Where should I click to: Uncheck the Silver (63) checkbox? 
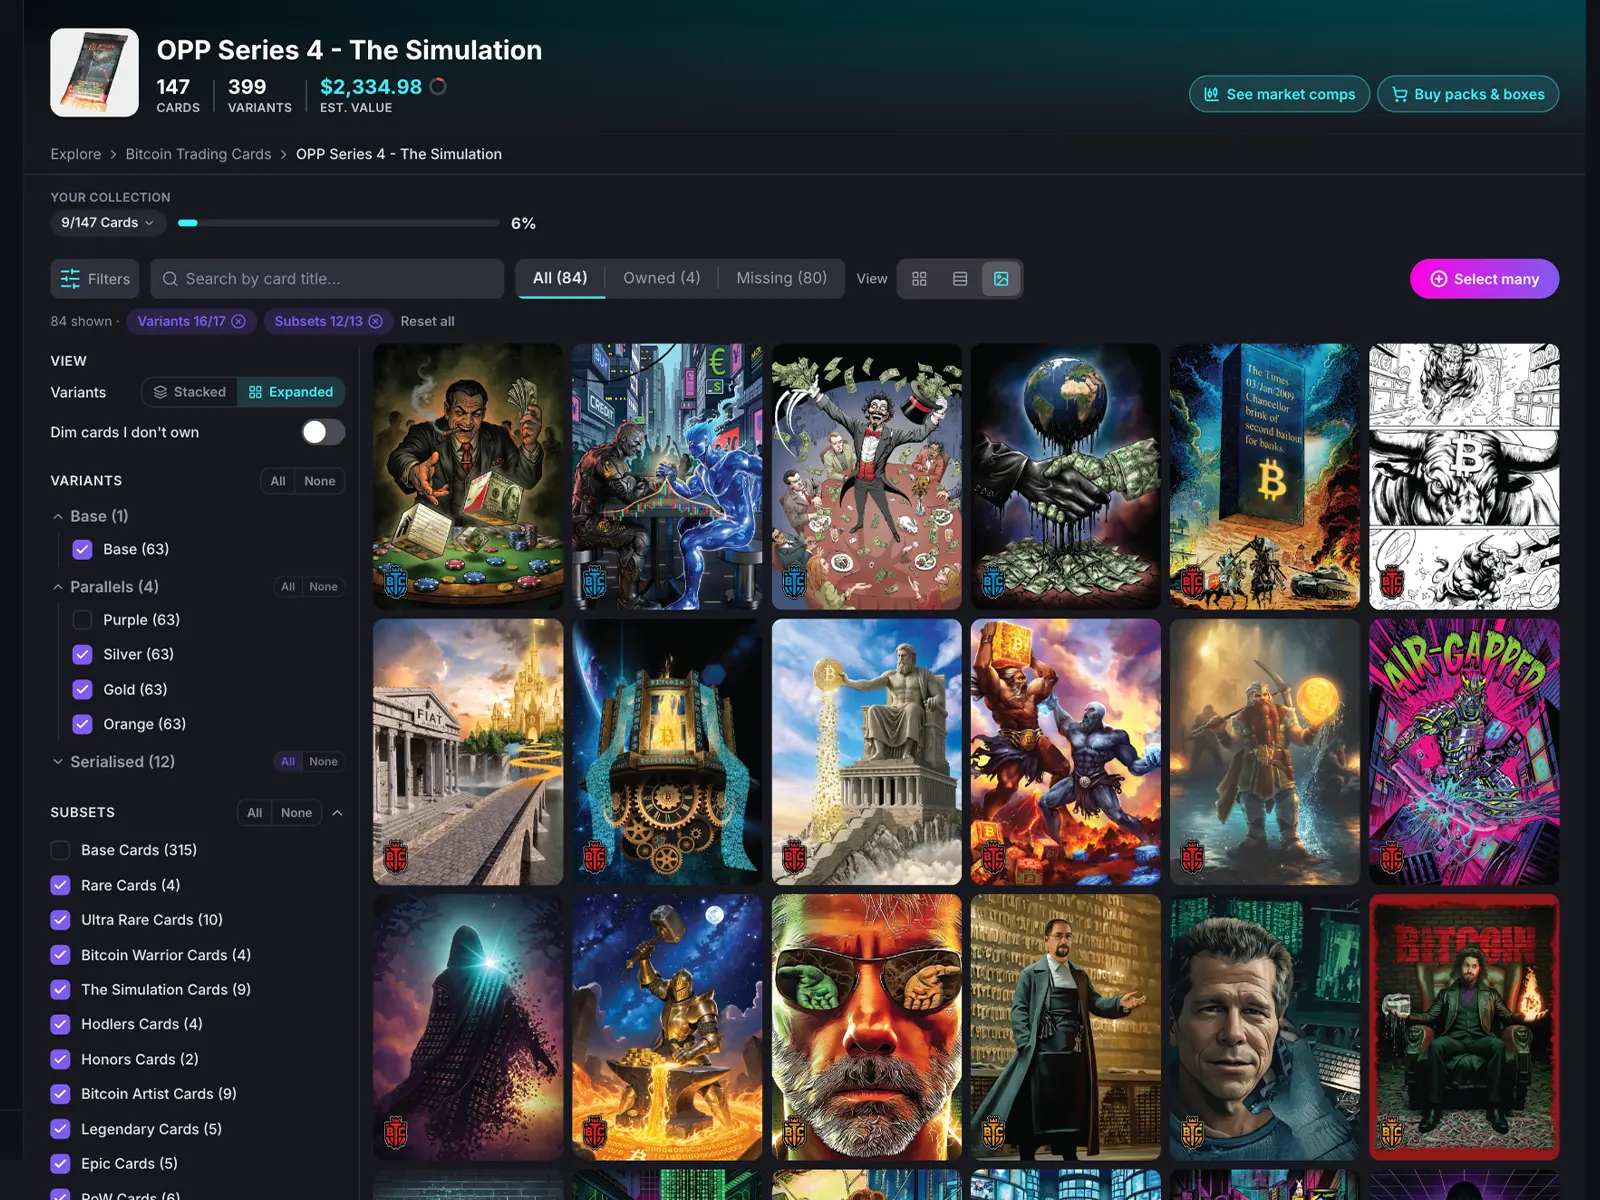[82, 654]
